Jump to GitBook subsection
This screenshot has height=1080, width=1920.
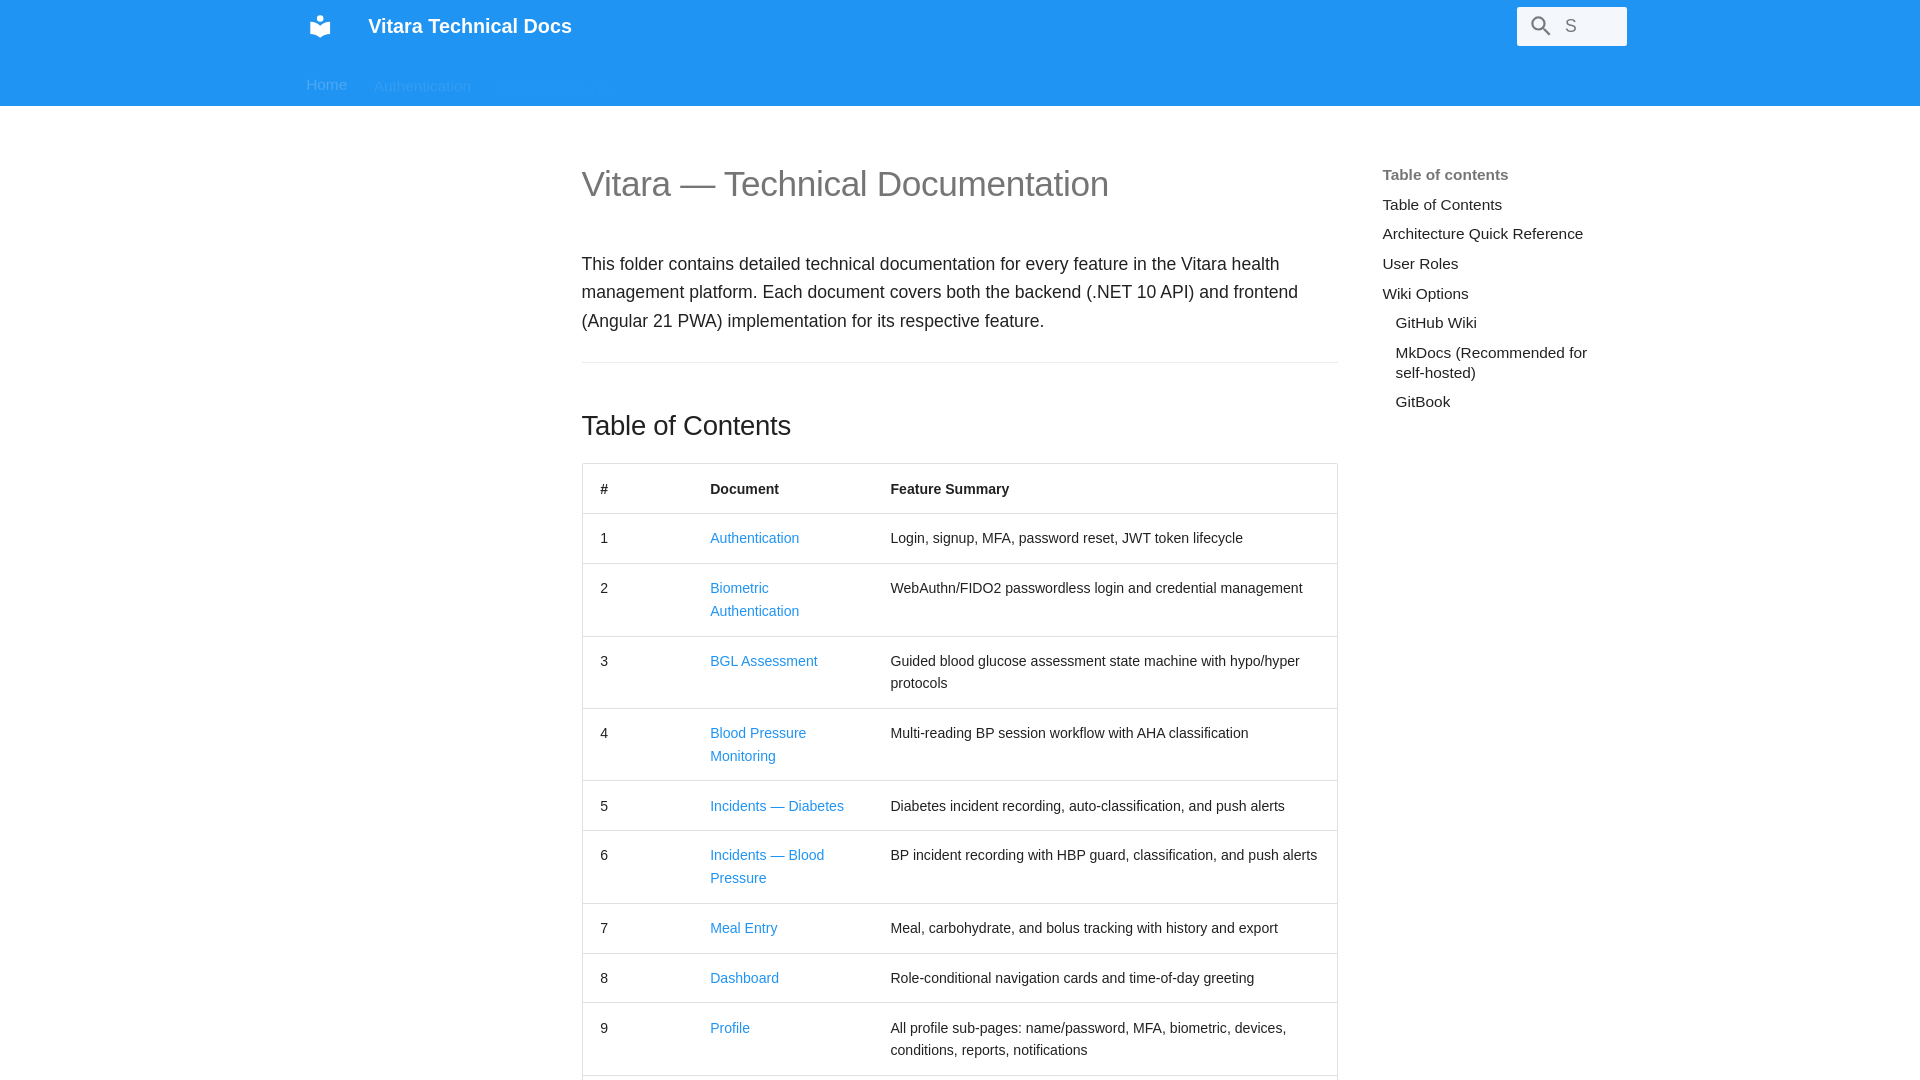tap(1422, 402)
